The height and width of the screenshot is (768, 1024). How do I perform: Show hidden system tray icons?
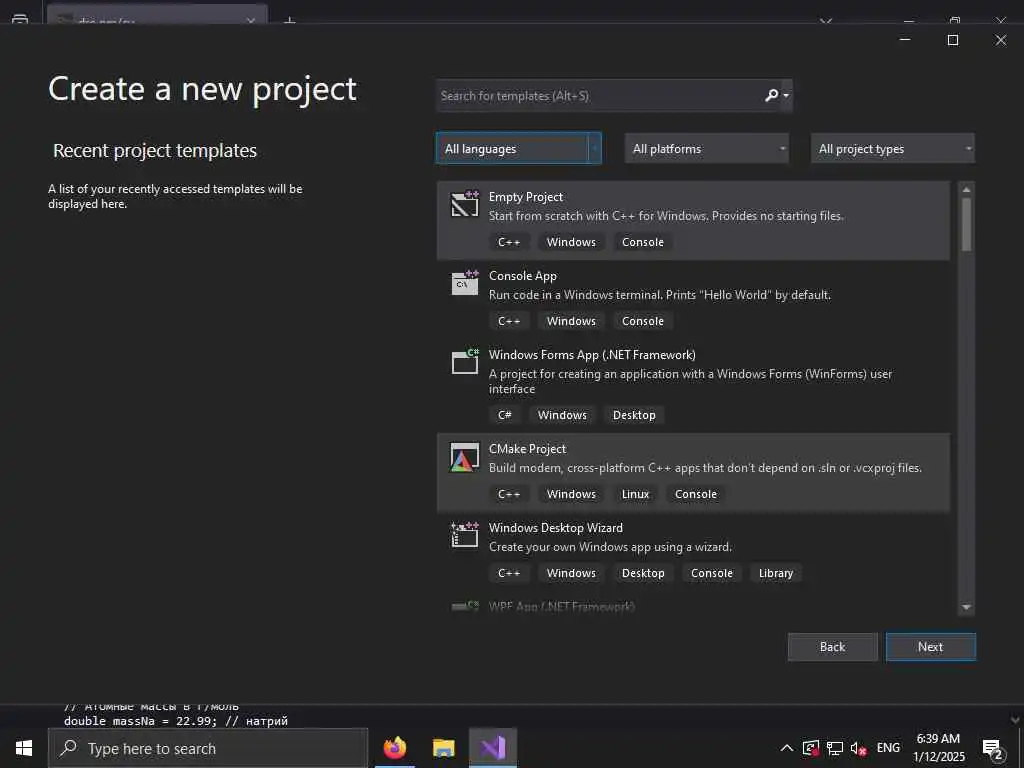(x=787, y=748)
